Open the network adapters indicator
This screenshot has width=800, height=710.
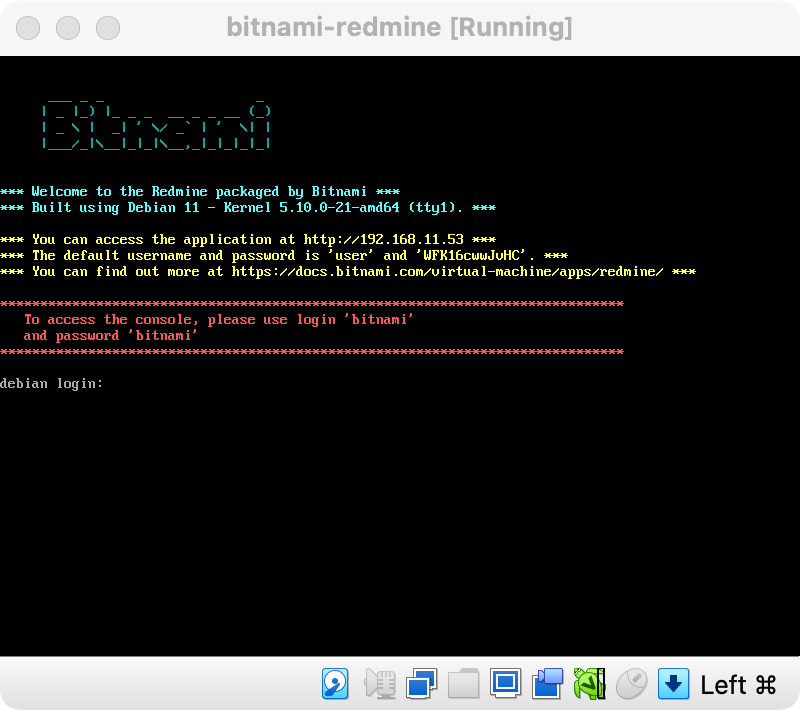pos(421,683)
